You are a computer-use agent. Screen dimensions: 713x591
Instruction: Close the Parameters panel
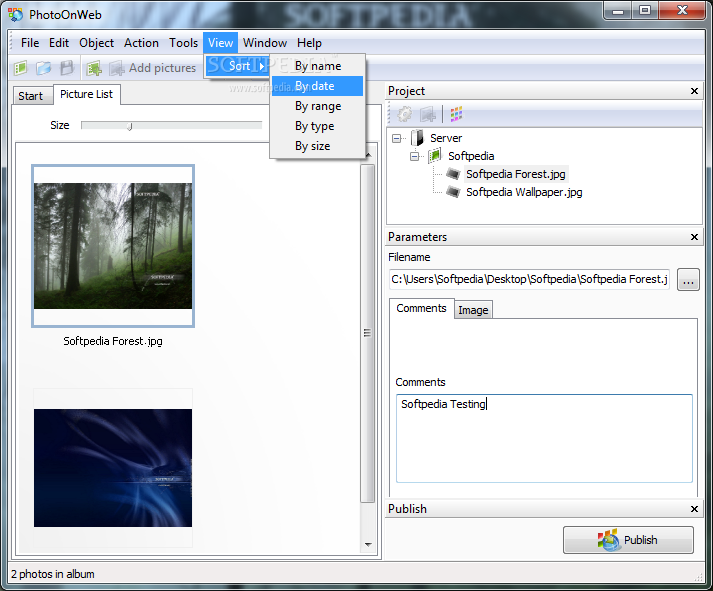click(694, 237)
